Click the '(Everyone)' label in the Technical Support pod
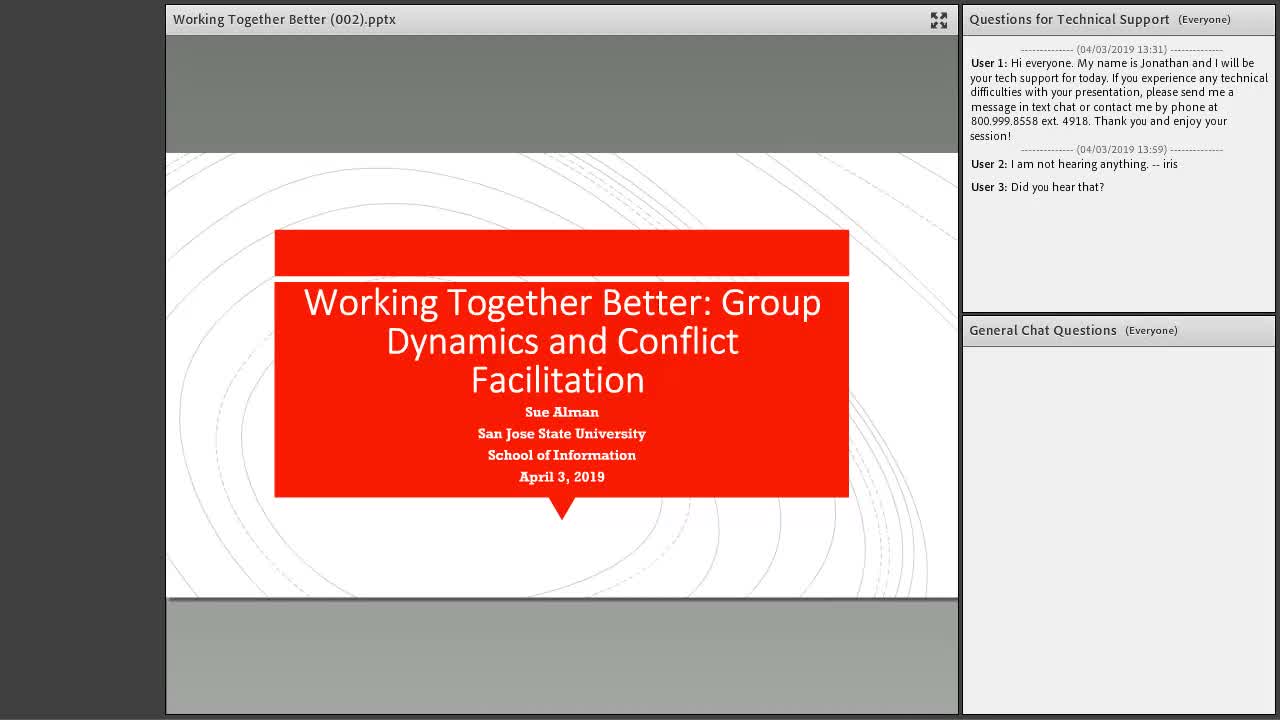 [1204, 19]
